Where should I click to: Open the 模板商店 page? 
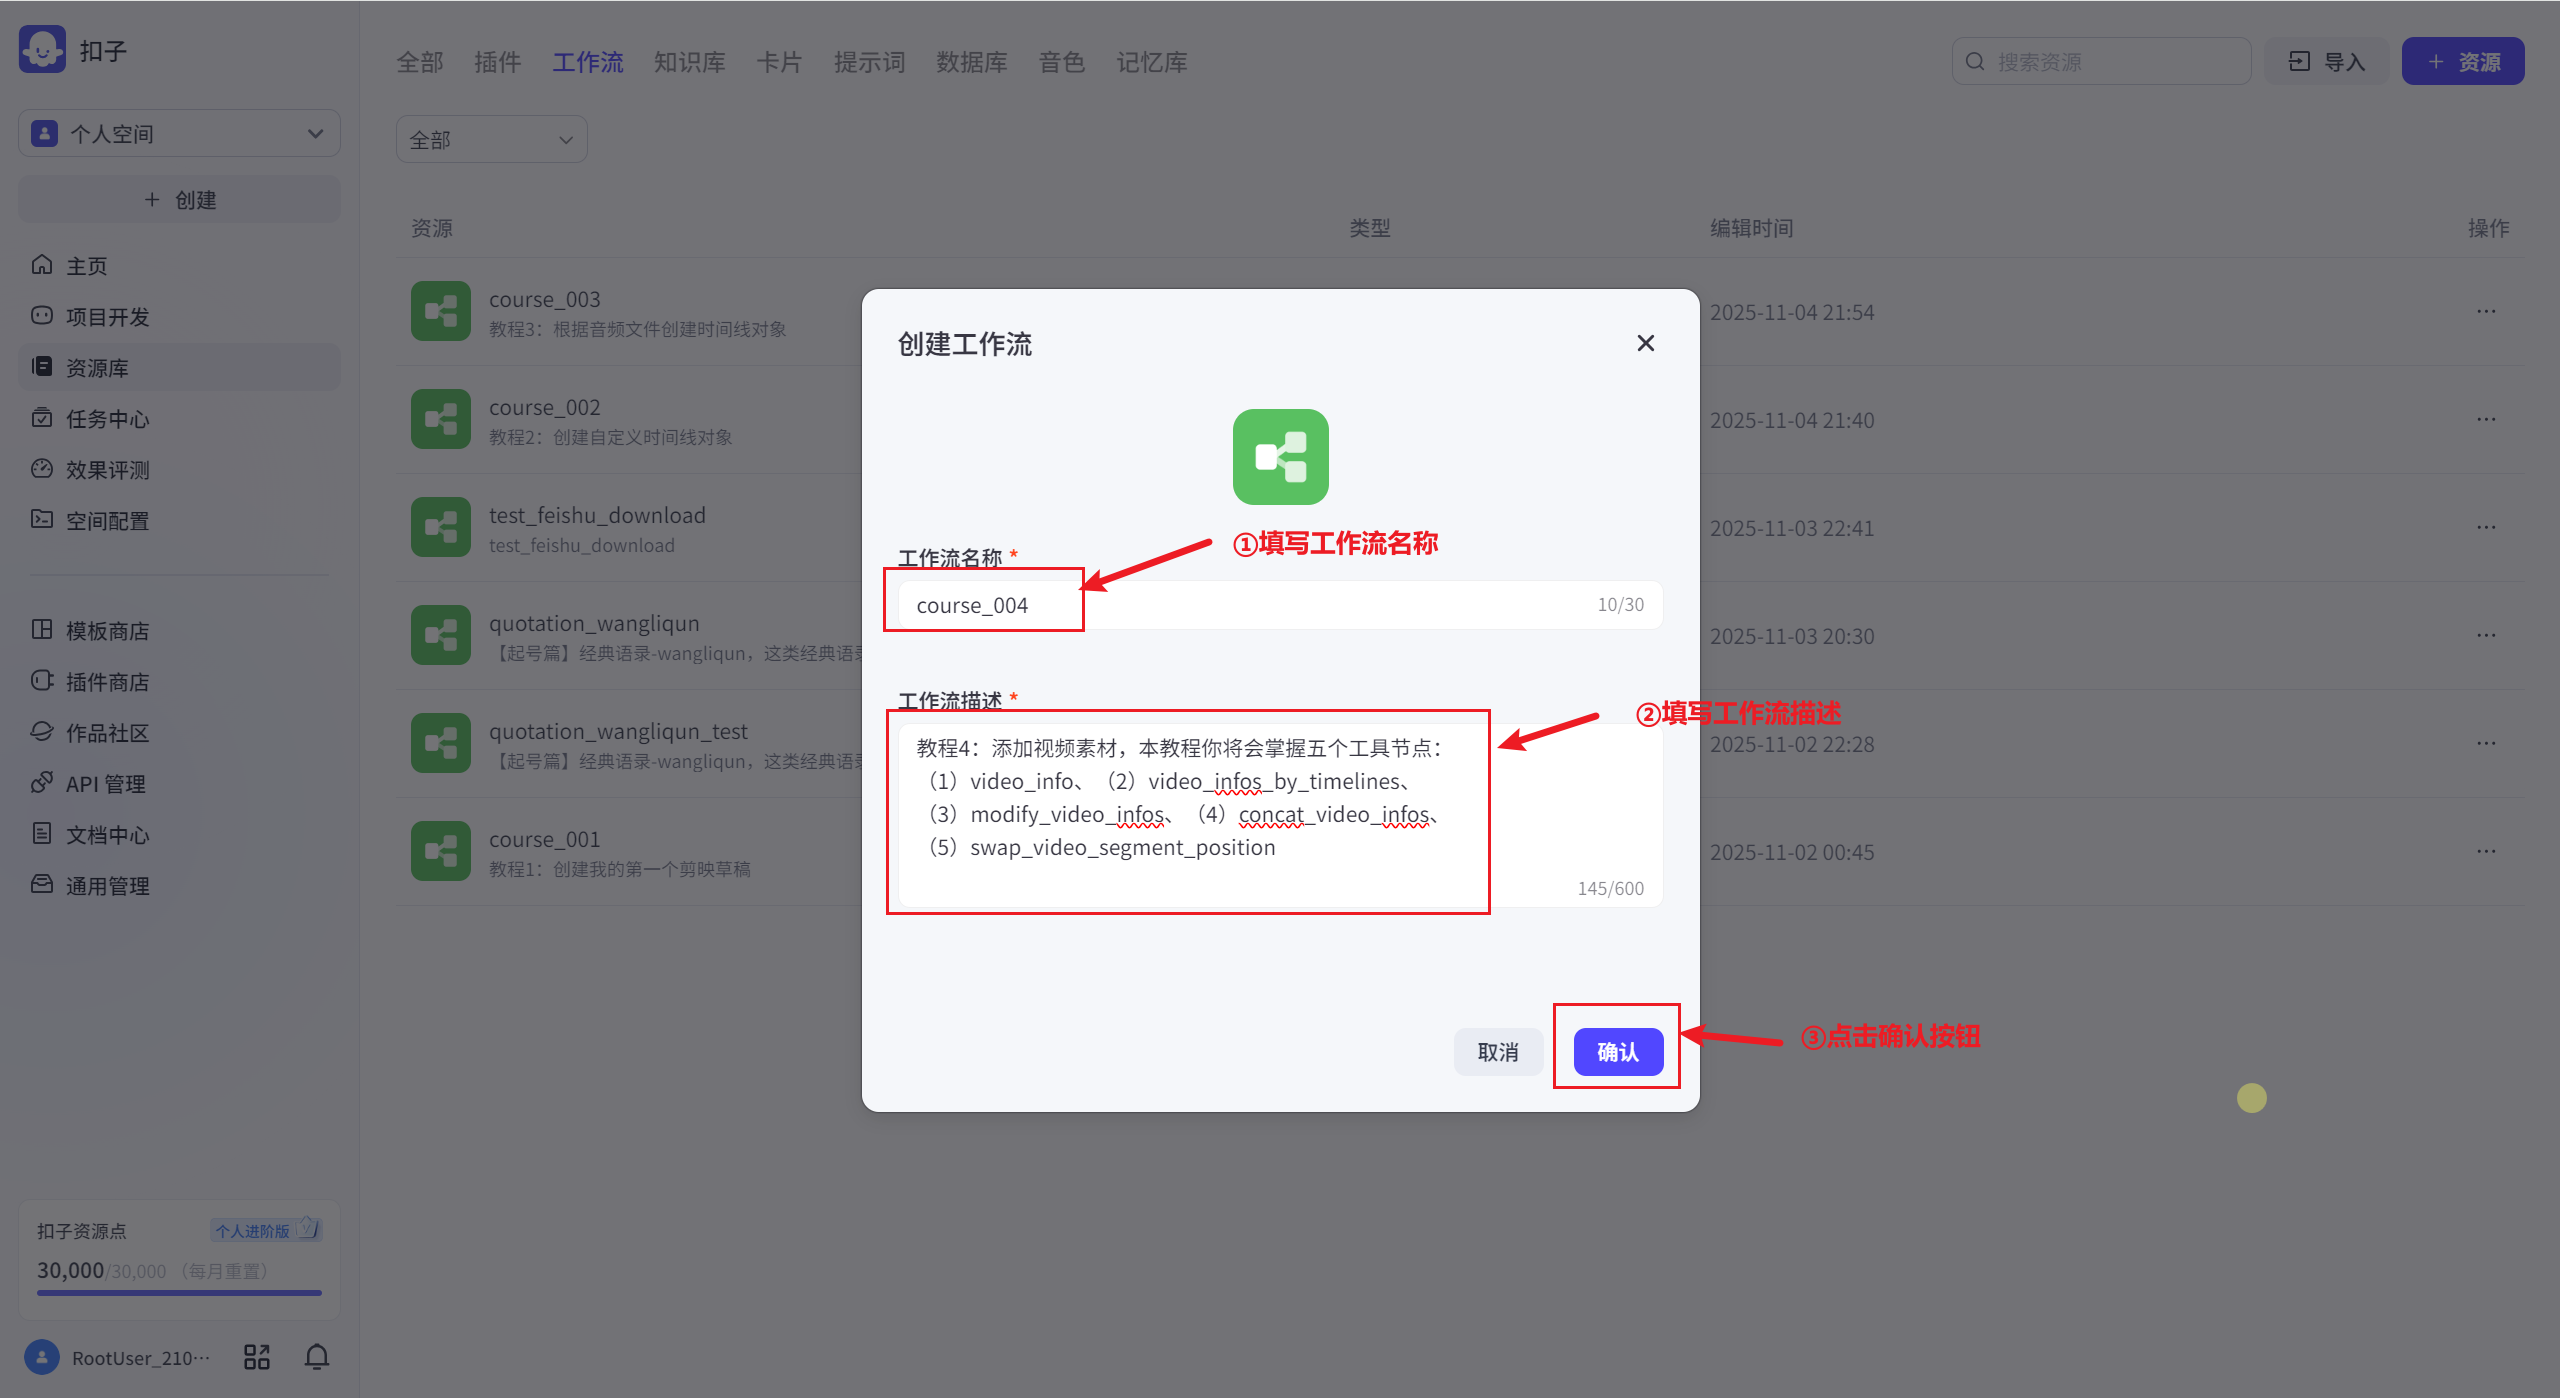108,631
